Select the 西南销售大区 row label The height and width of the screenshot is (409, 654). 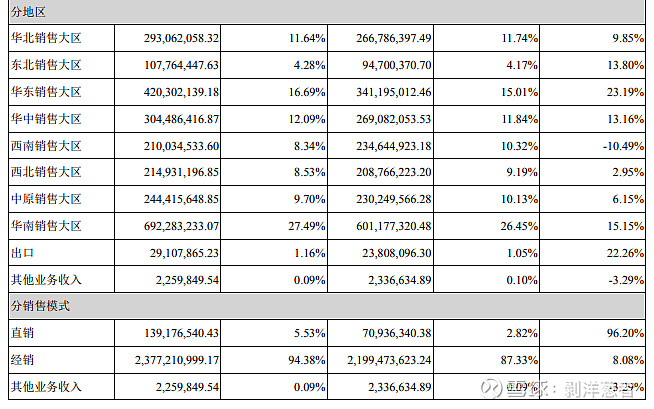tap(45, 146)
